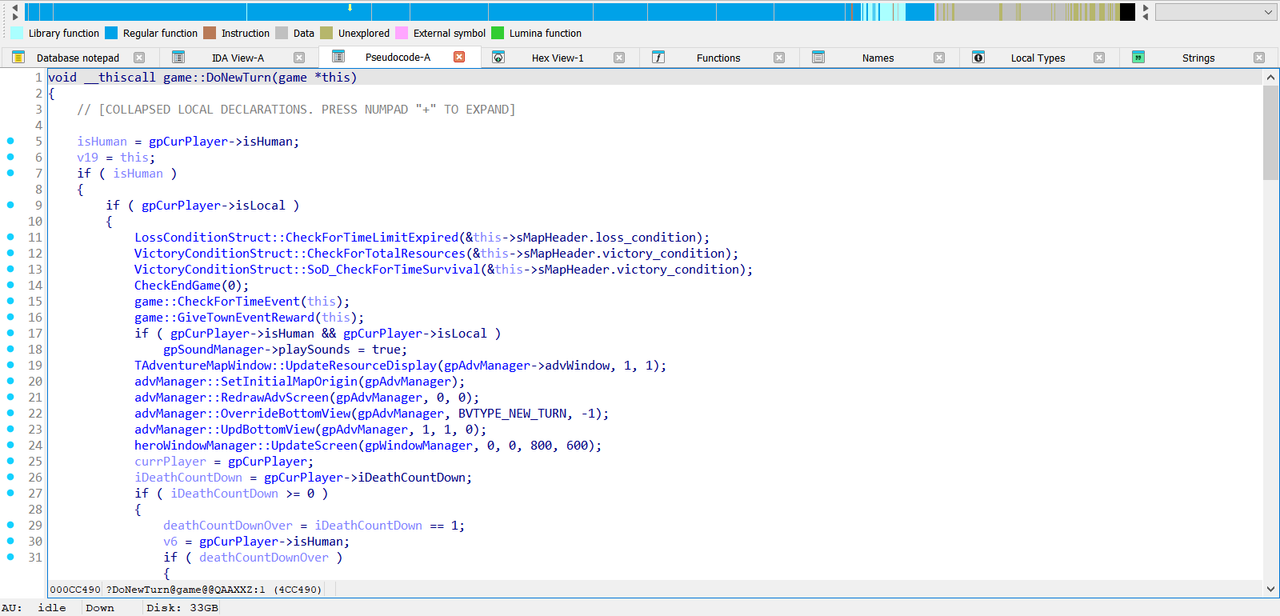Click the Lumina function color swatch
1280x616 pixels.
coord(498,33)
